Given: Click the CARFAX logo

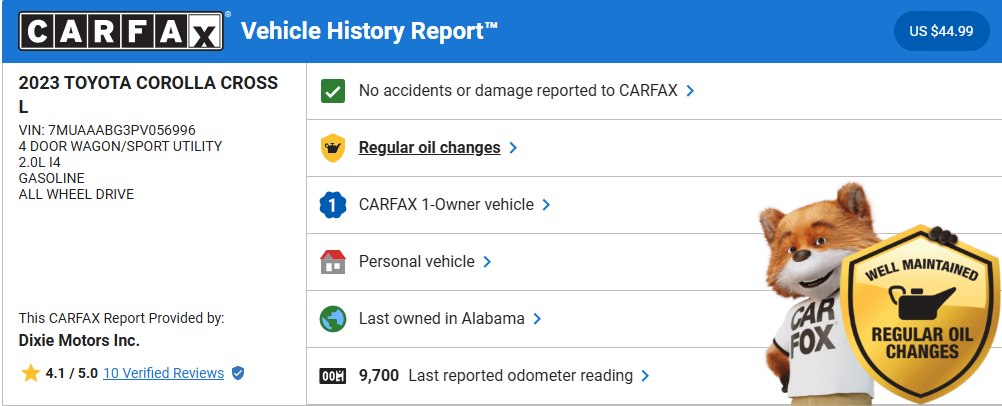Looking at the screenshot, I should pyautogui.click(x=121, y=31).
